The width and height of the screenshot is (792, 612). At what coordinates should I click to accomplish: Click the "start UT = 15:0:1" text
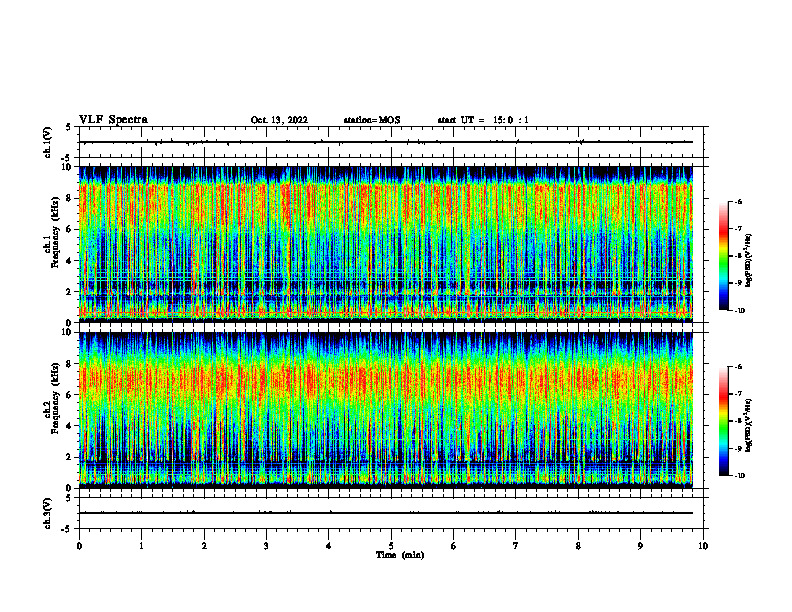point(483,120)
